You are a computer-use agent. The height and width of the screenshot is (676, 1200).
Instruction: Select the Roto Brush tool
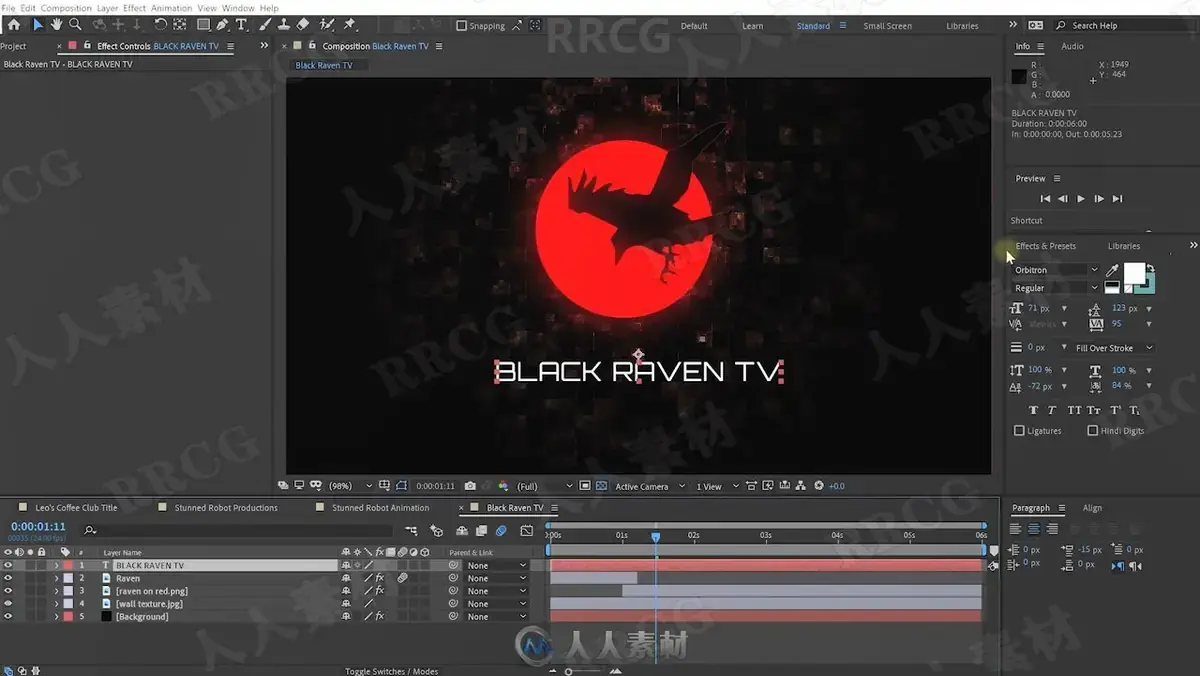click(x=326, y=24)
